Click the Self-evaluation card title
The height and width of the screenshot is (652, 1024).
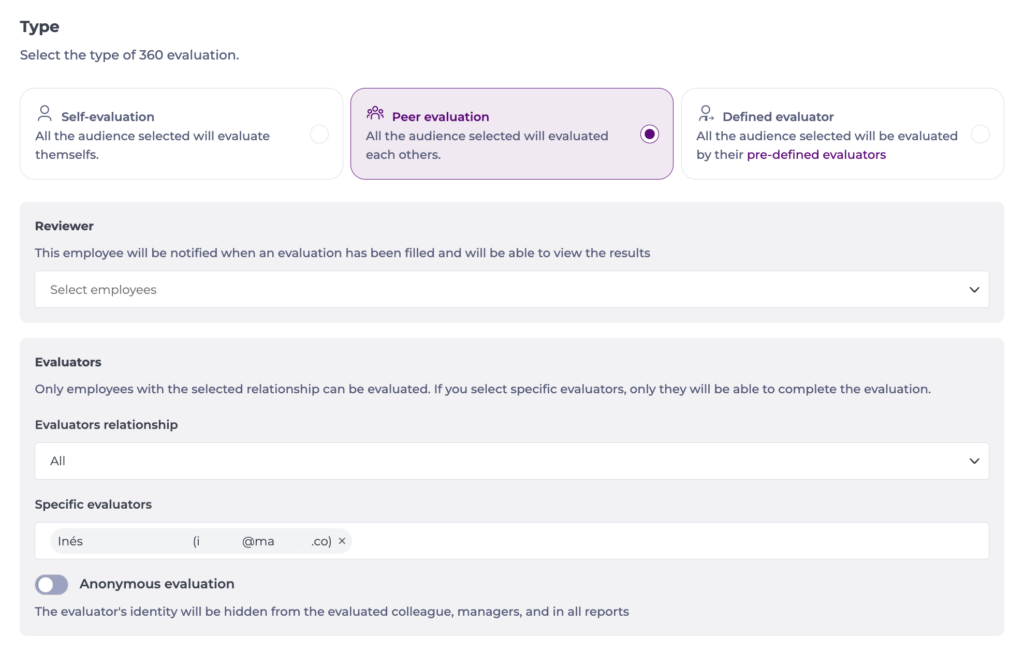tap(108, 117)
